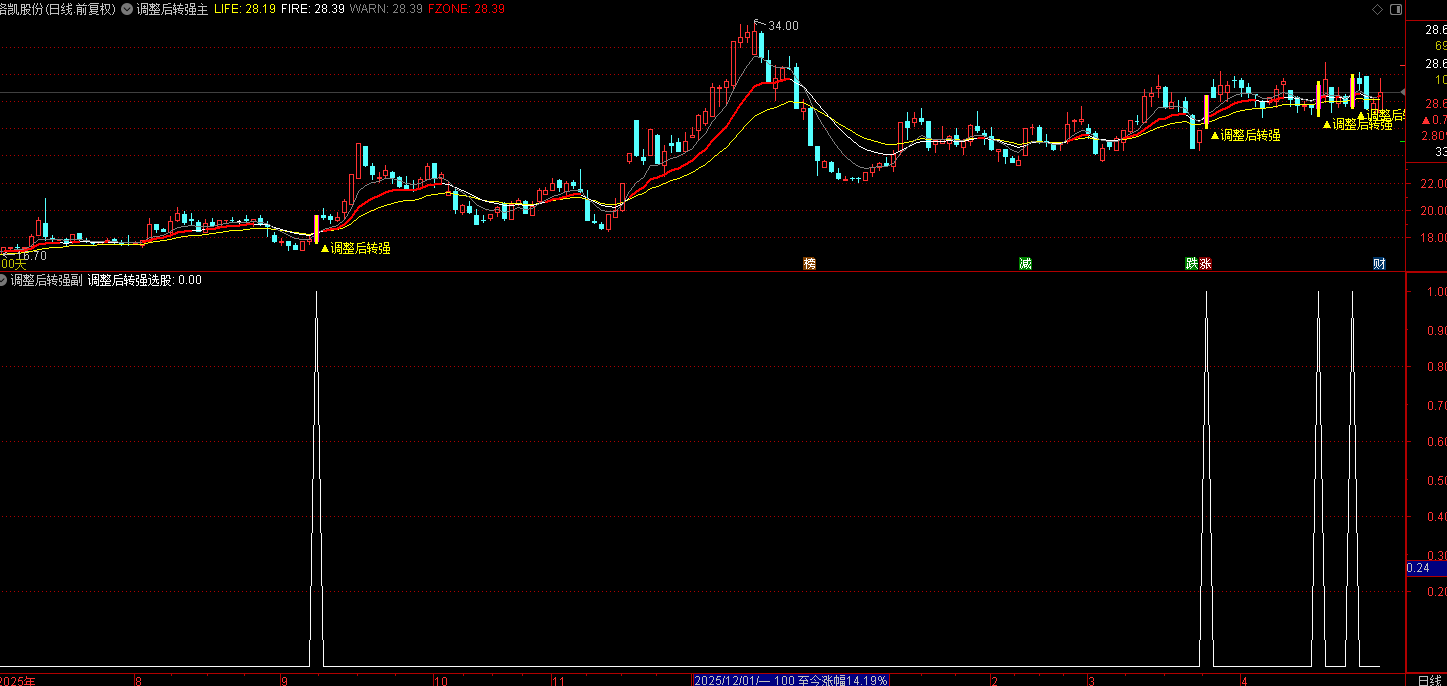Click the 1.00 sub-chart axis label
This screenshot has width=1447, height=686.
coord(1436,292)
